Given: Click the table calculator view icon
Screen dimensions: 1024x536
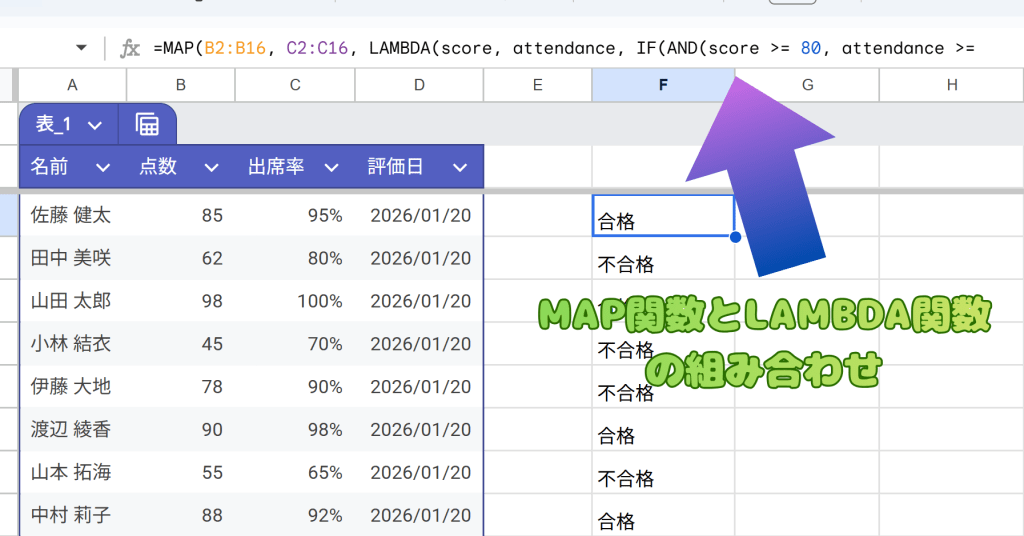Looking at the screenshot, I should (147, 124).
